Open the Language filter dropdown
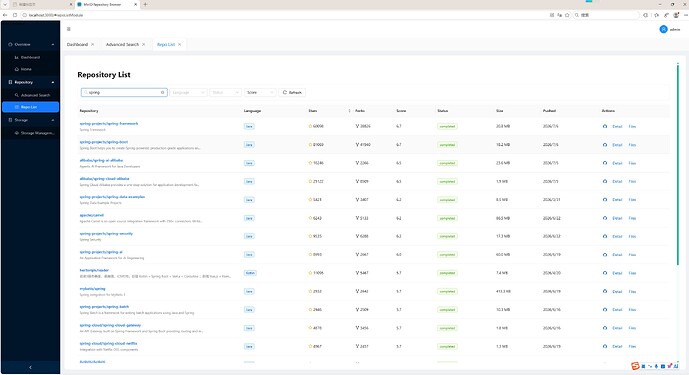Screen dimensions: 689x375 click(x=188, y=92)
